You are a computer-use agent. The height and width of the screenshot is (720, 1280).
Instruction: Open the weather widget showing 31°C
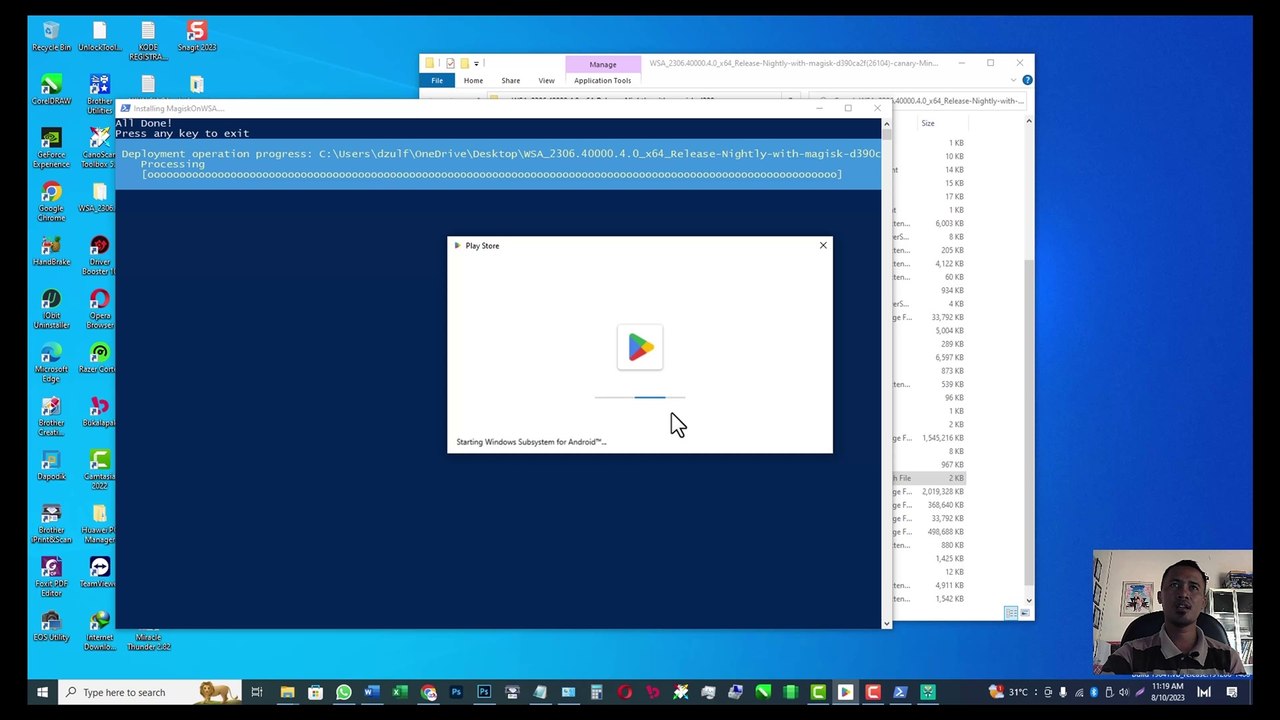[x=1009, y=692]
